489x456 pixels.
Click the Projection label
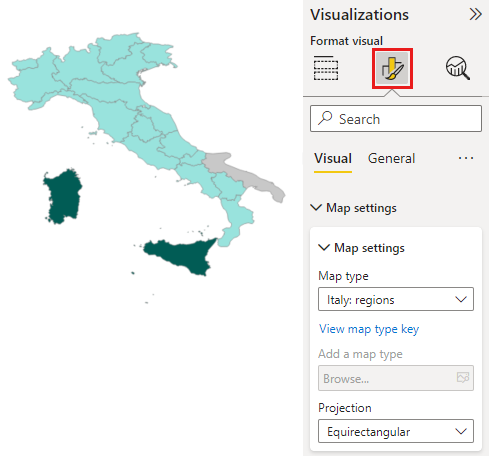pyautogui.click(x=345, y=408)
